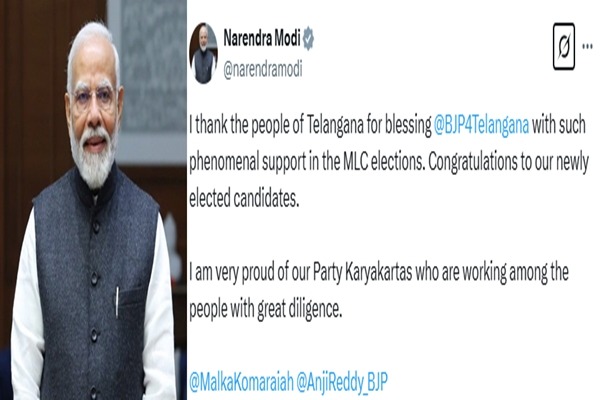Screen dimensions: 600x400
Task: Click the pen in the jacket pocket in photo
Action: pos(117,302)
